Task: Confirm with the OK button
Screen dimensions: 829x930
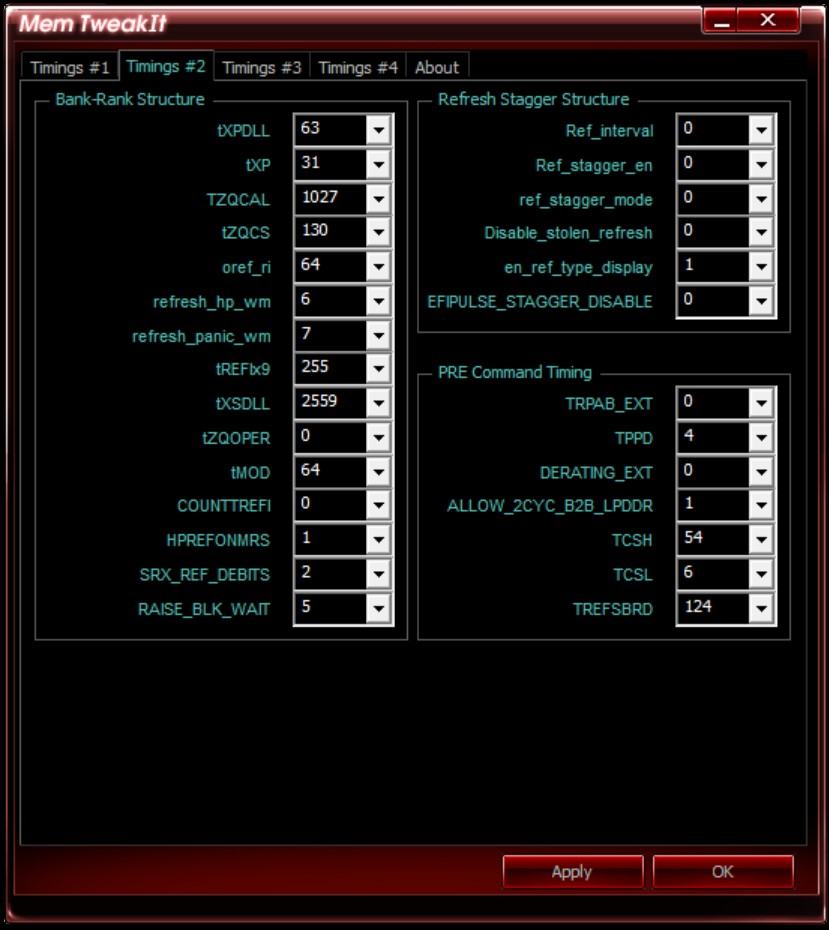Action: 723,871
